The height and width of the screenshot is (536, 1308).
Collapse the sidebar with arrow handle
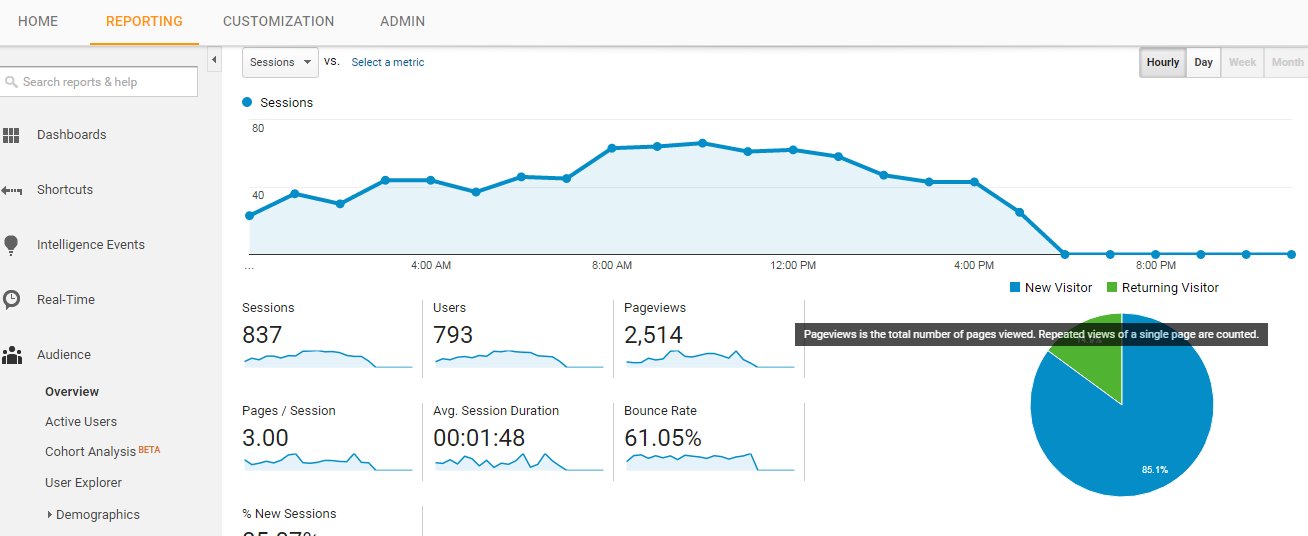point(214,61)
